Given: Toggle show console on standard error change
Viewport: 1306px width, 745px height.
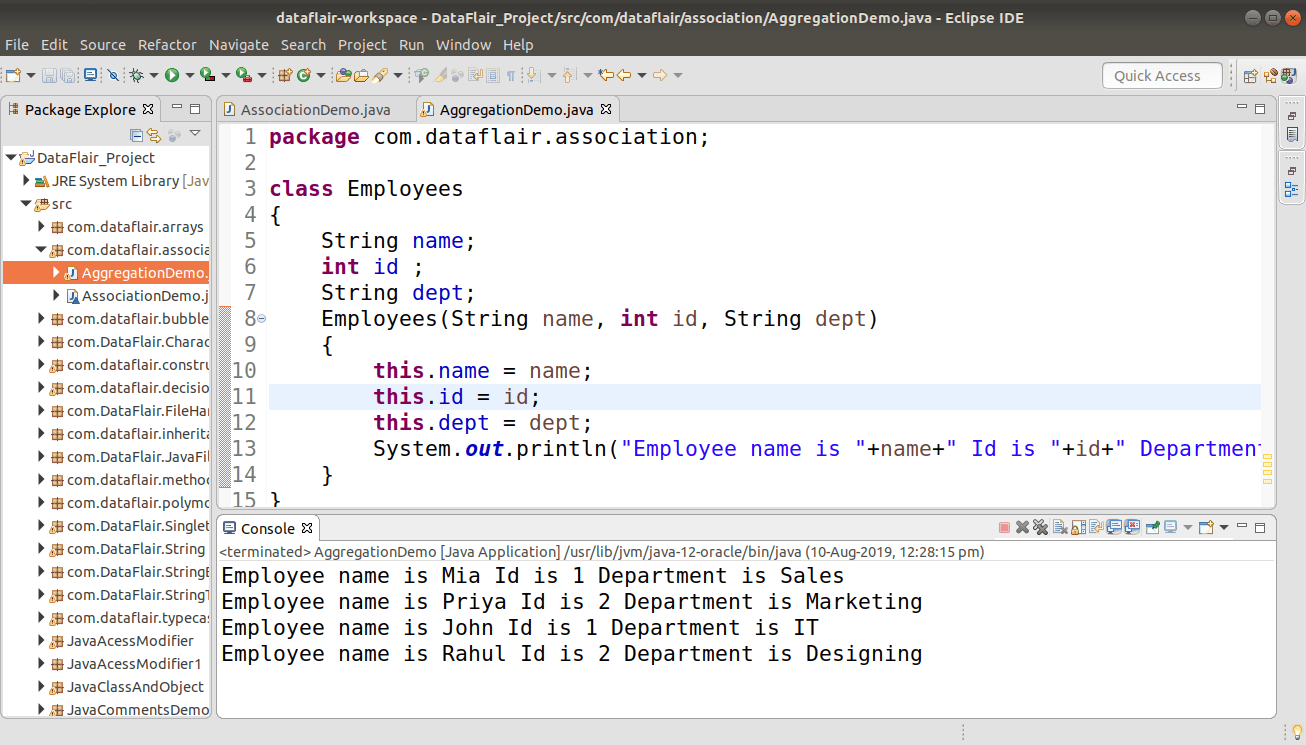Looking at the screenshot, I should [1132, 527].
